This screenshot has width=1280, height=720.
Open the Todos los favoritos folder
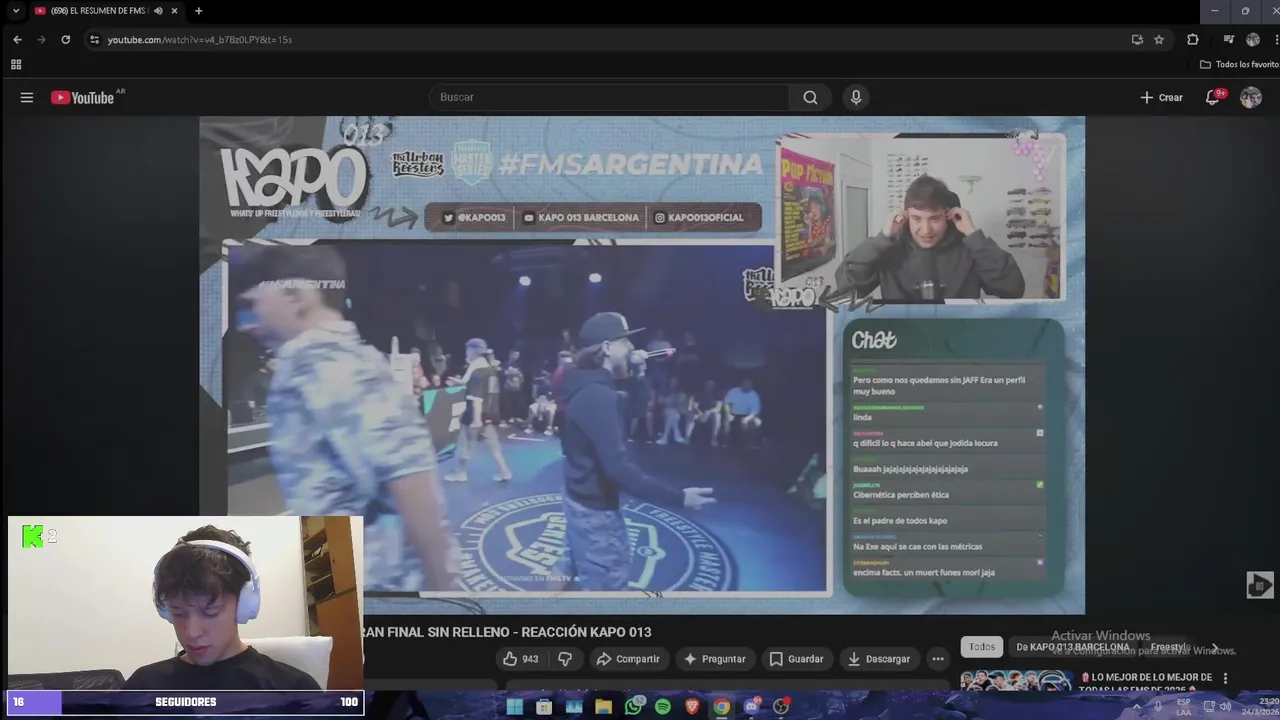coord(1239,64)
